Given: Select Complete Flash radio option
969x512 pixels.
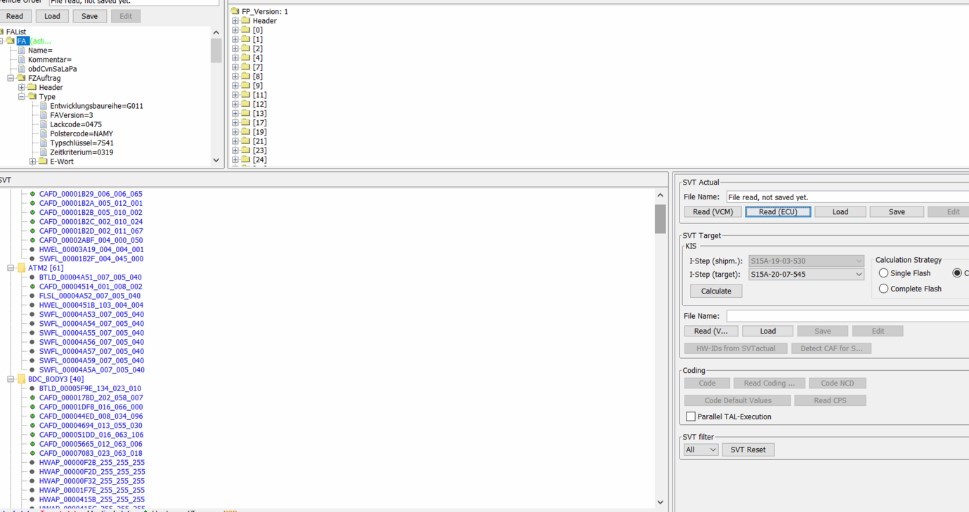Looking at the screenshot, I should tap(883, 289).
